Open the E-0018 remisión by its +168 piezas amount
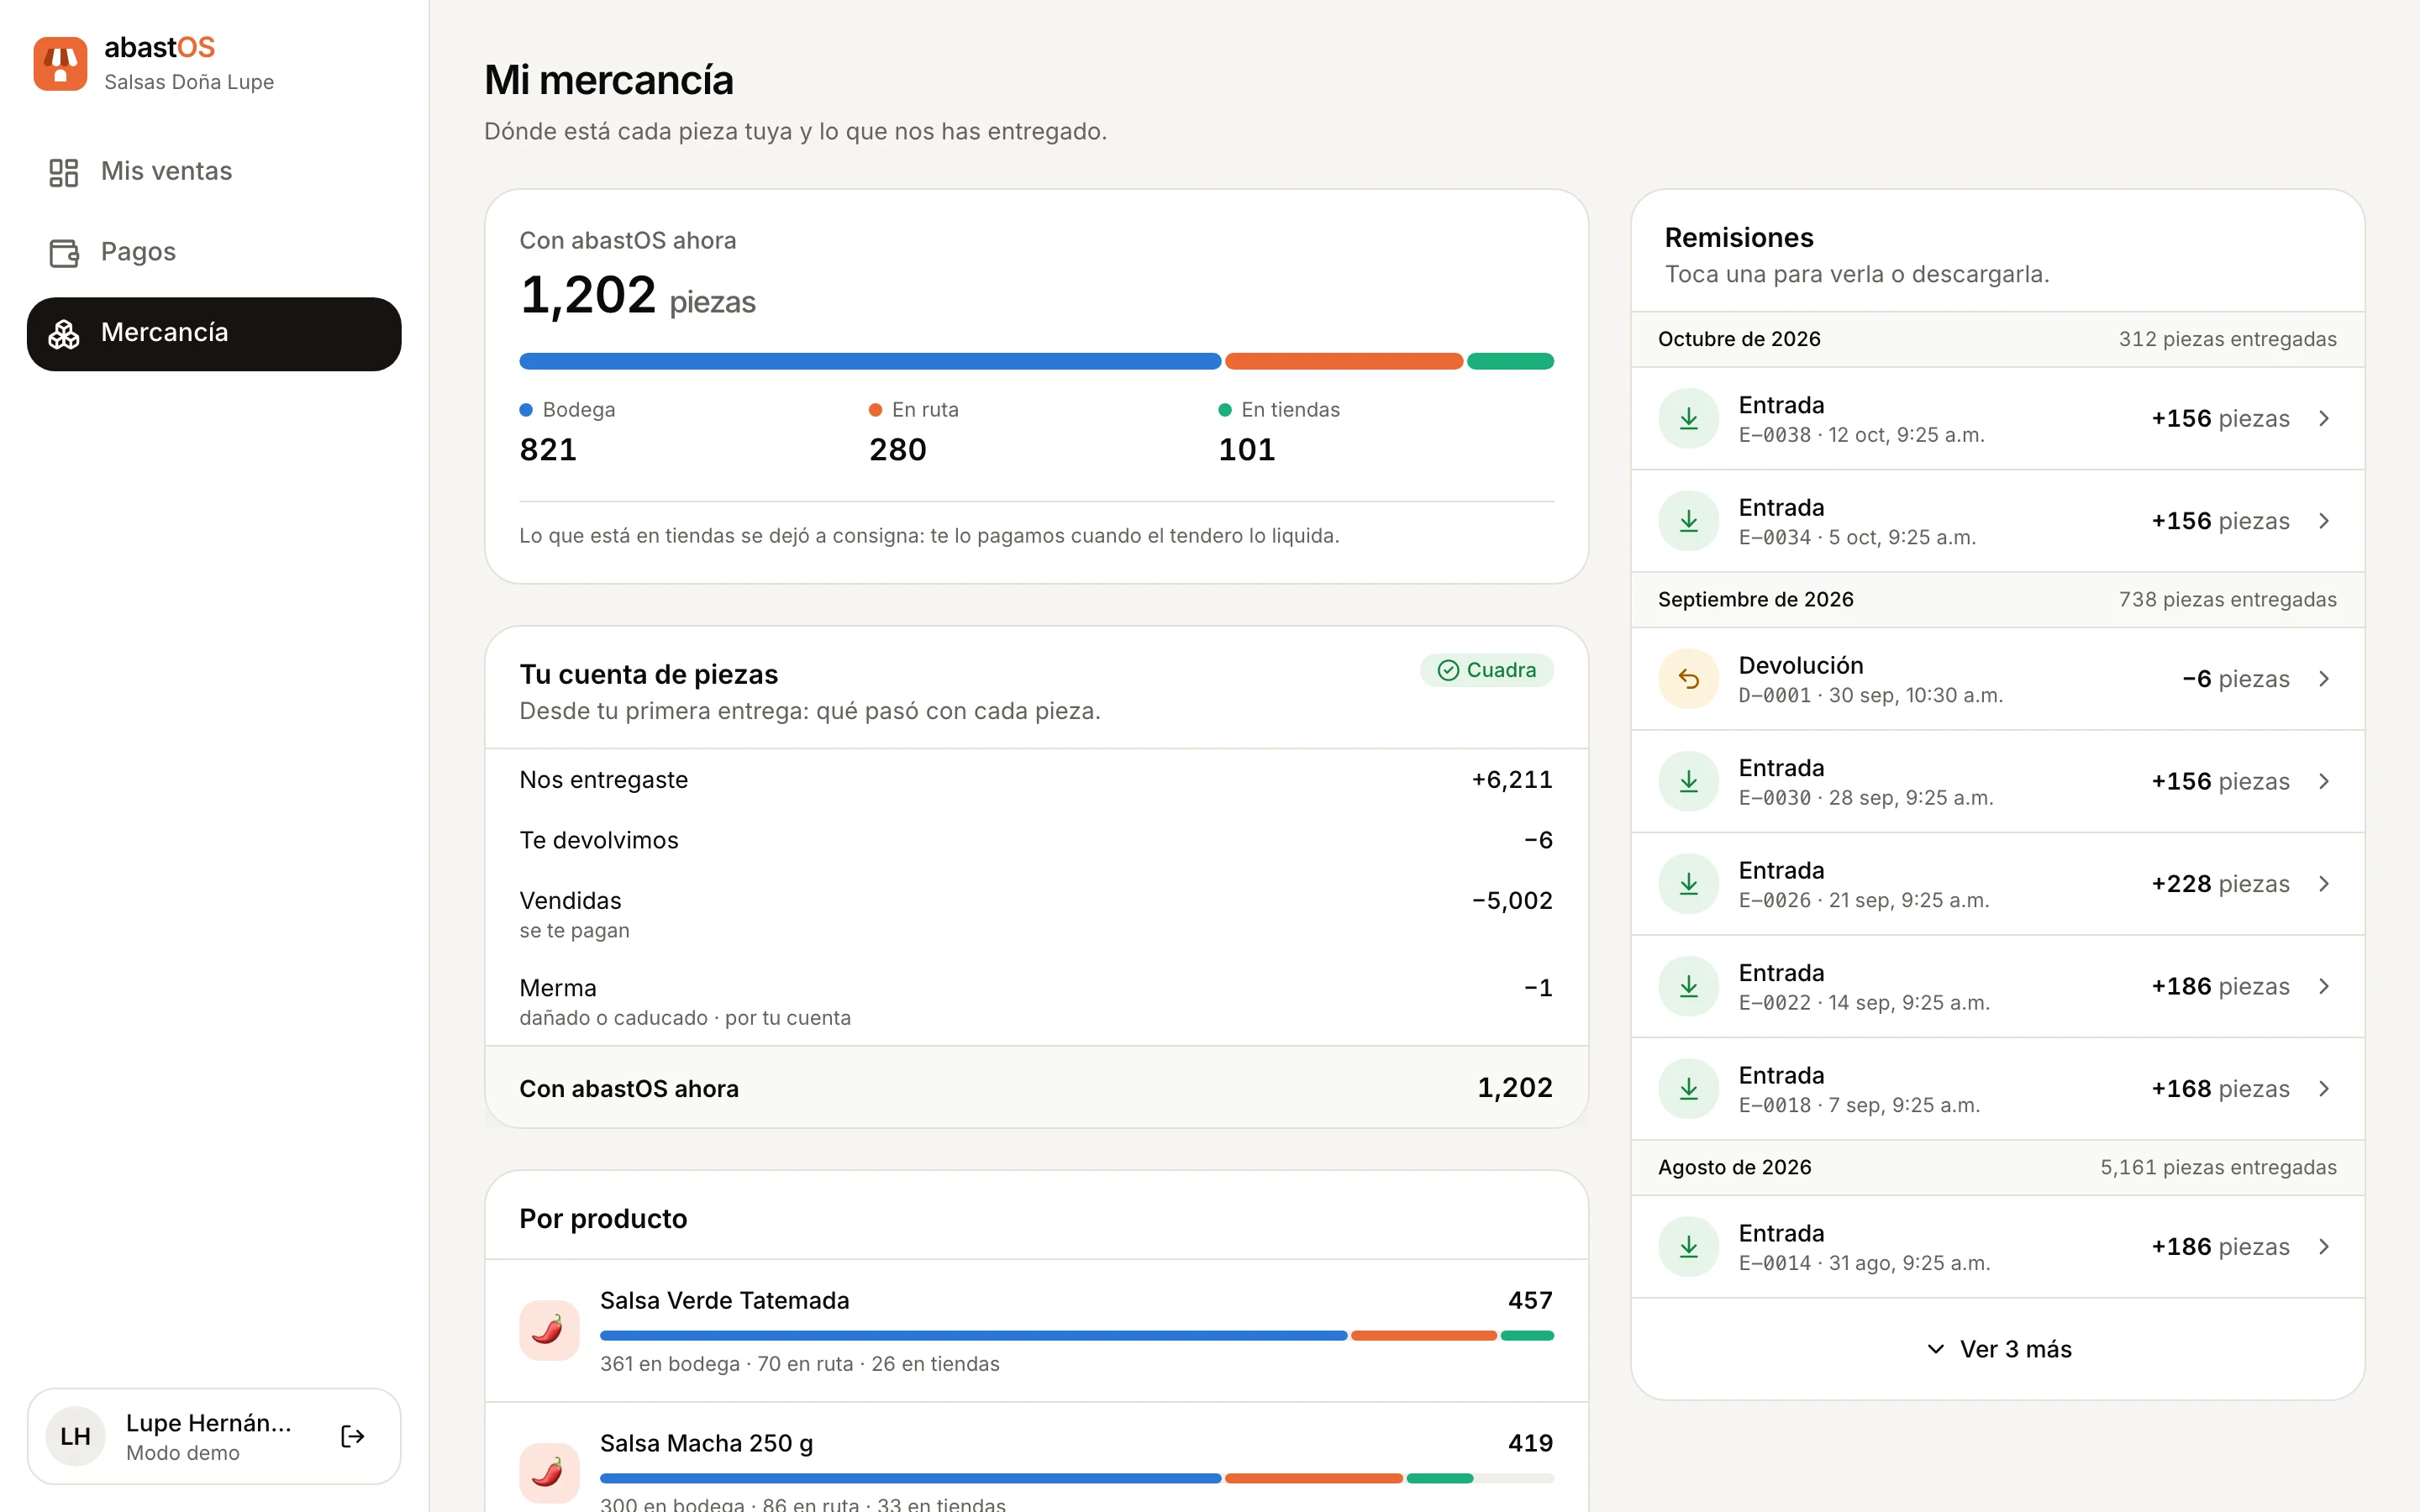This screenshot has height=1512, width=2420. click(2220, 1089)
